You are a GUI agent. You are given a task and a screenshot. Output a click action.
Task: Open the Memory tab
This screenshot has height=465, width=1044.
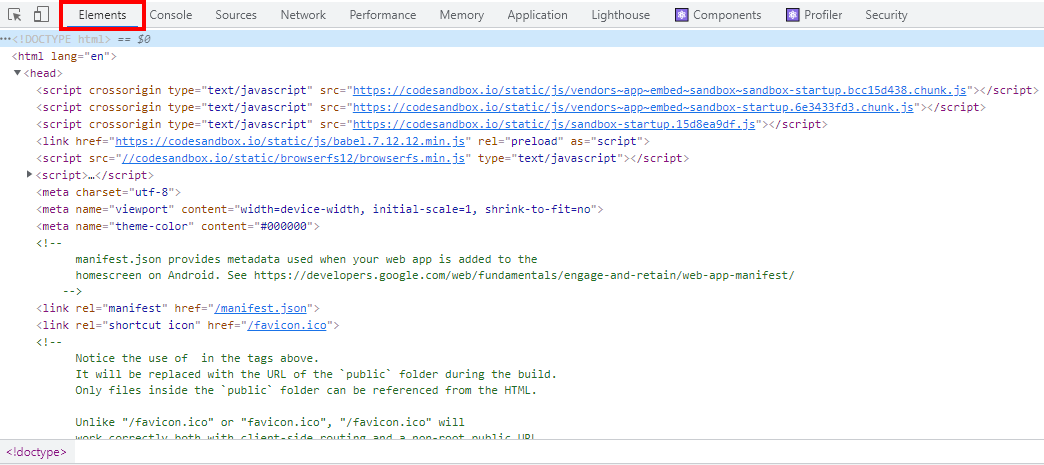(461, 15)
